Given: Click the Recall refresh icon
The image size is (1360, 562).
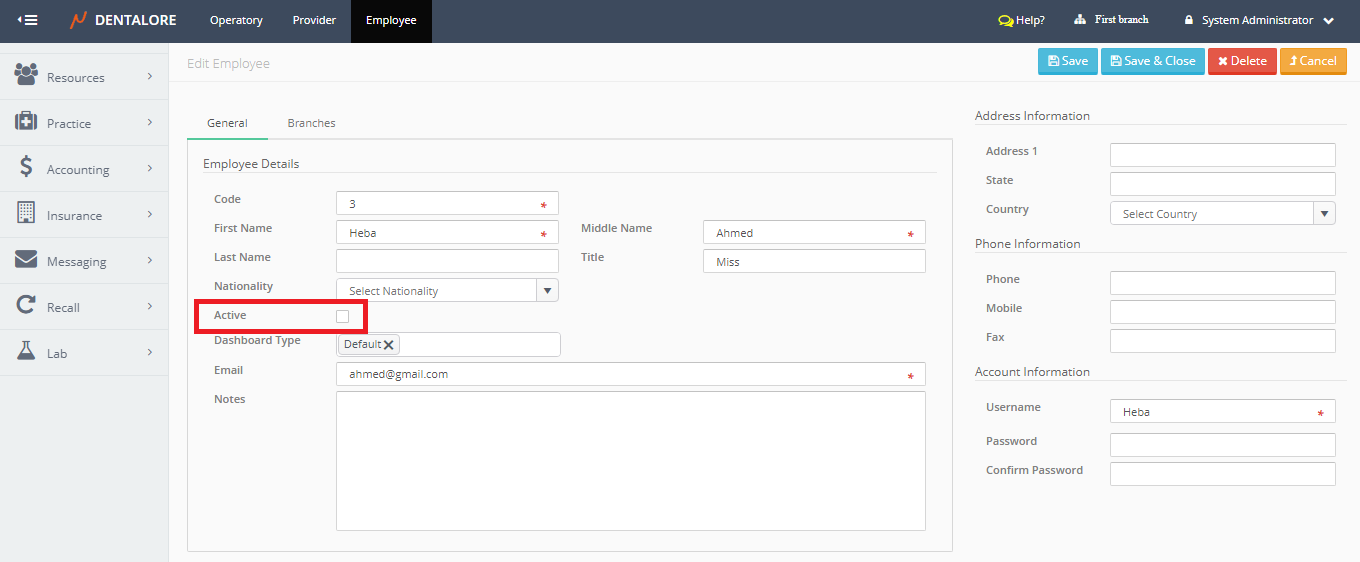Looking at the screenshot, I should [x=26, y=306].
